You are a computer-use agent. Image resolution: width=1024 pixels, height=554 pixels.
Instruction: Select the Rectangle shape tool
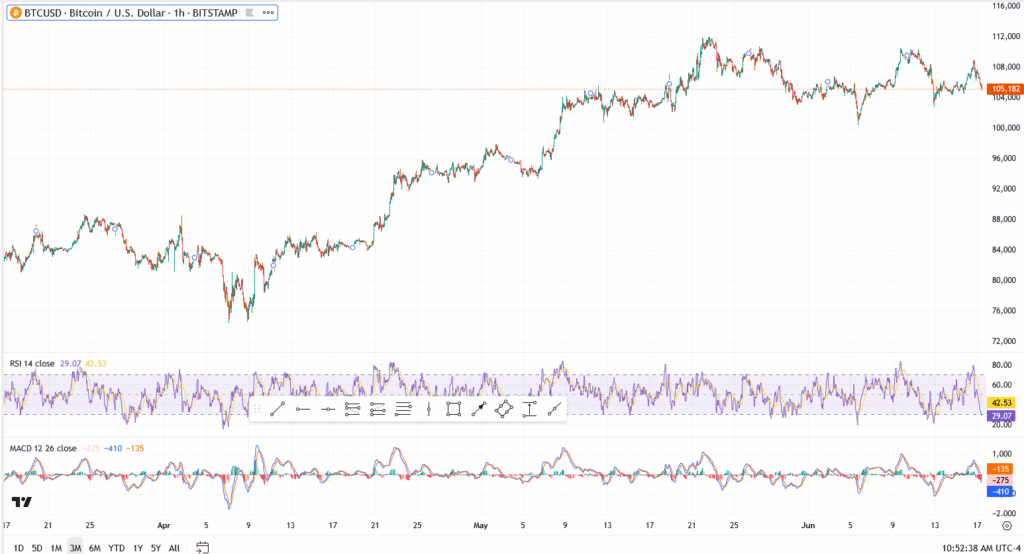pos(453,409)
